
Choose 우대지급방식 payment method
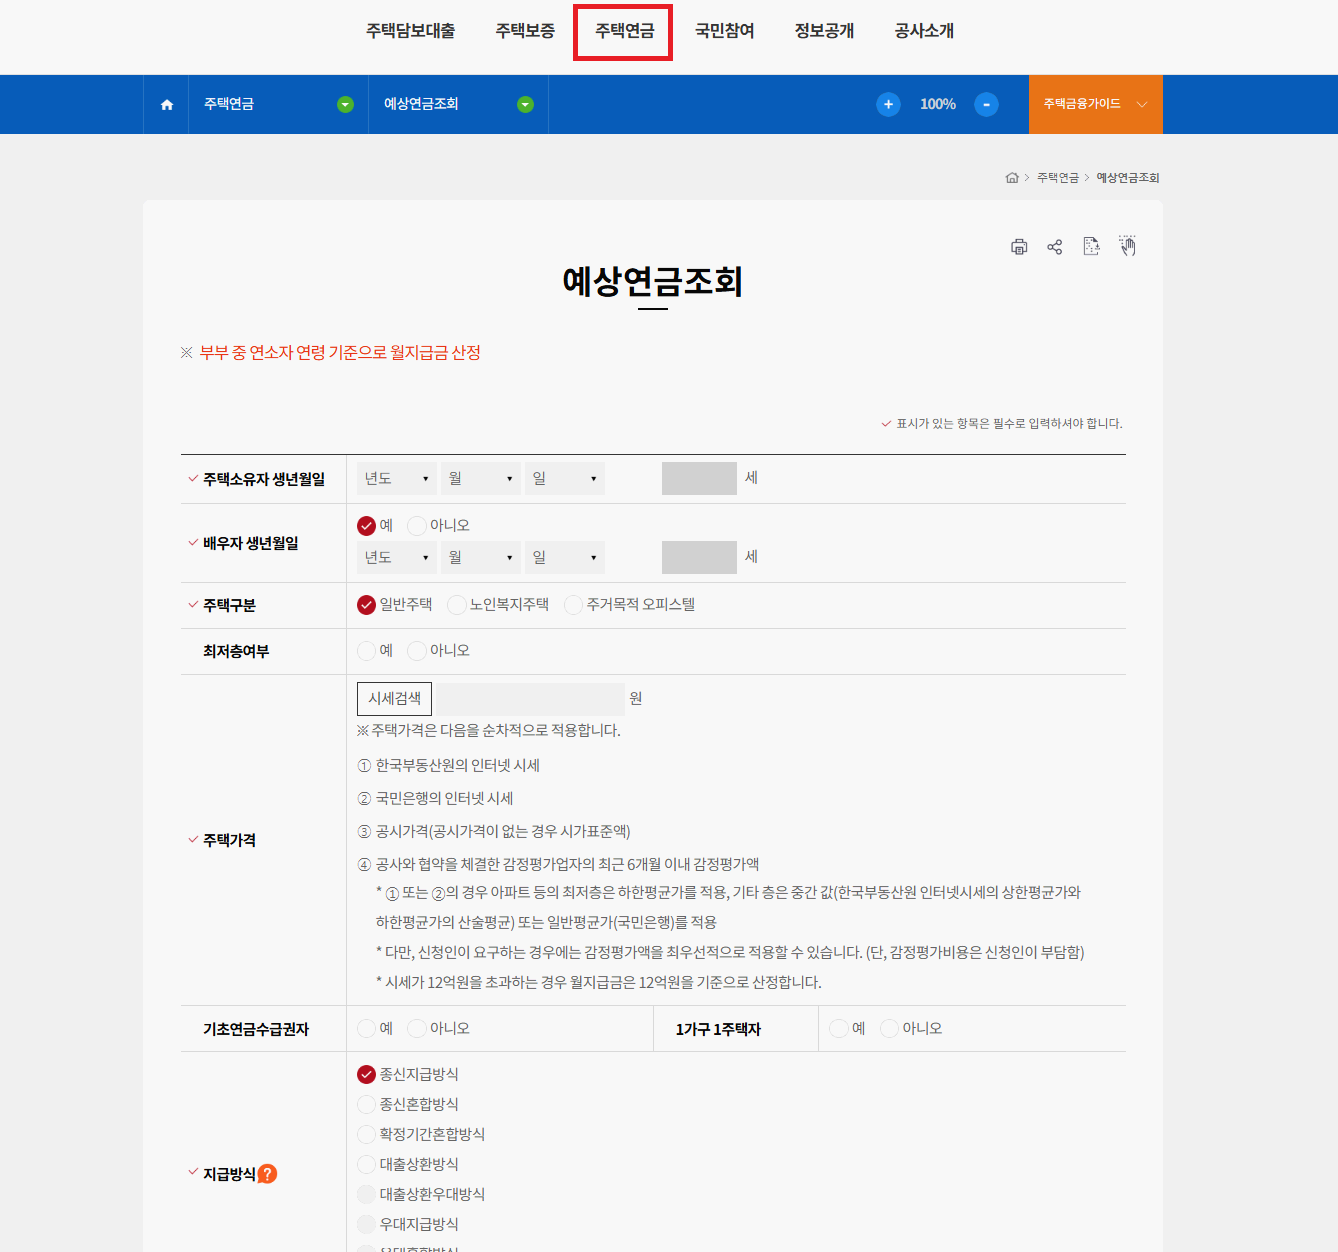pos(367,1225)
